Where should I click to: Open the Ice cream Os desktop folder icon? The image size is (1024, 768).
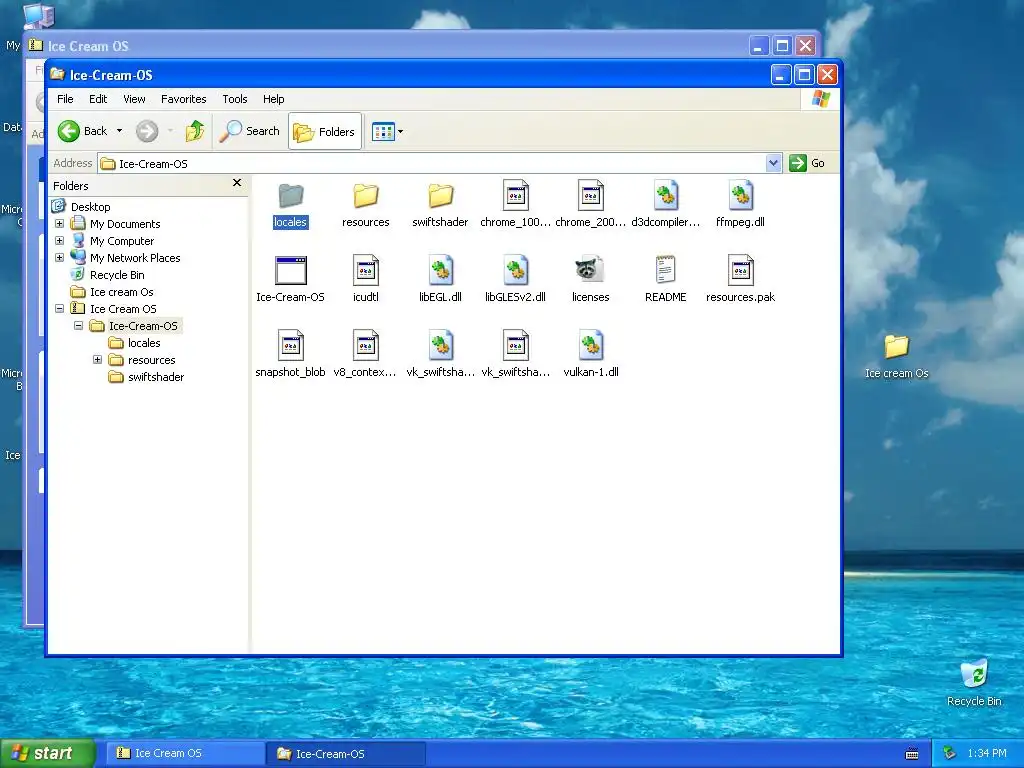click(x=897, y=347)
